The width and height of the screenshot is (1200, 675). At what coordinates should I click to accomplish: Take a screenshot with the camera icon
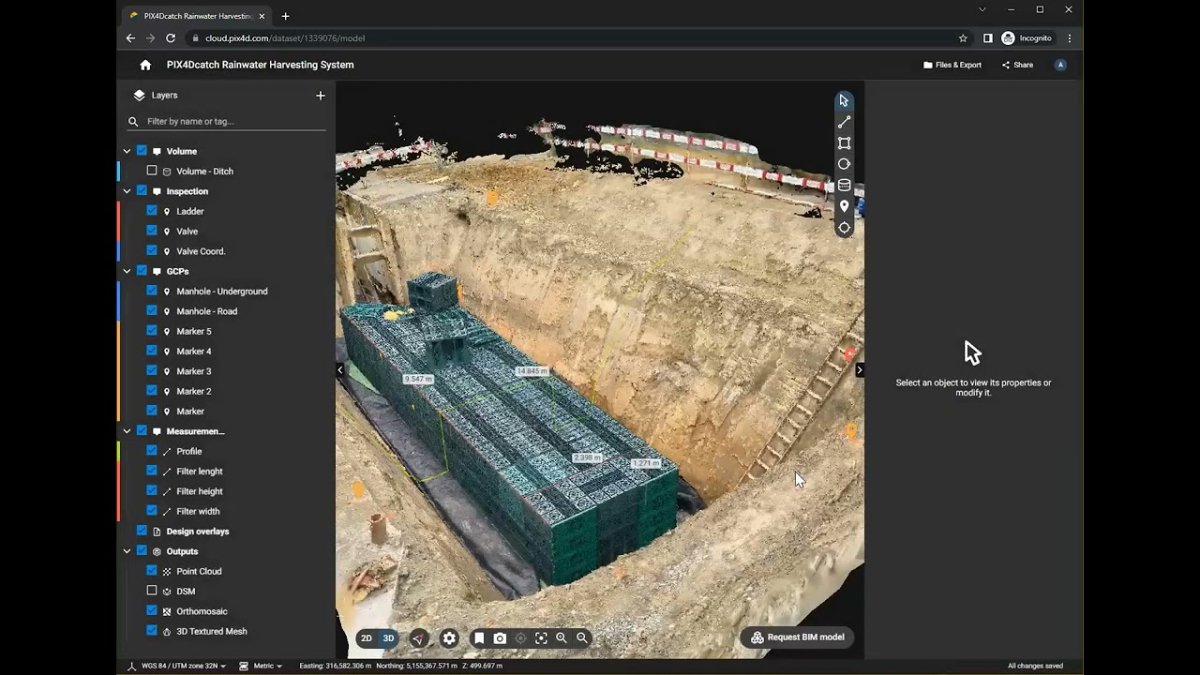coord(500,638)
